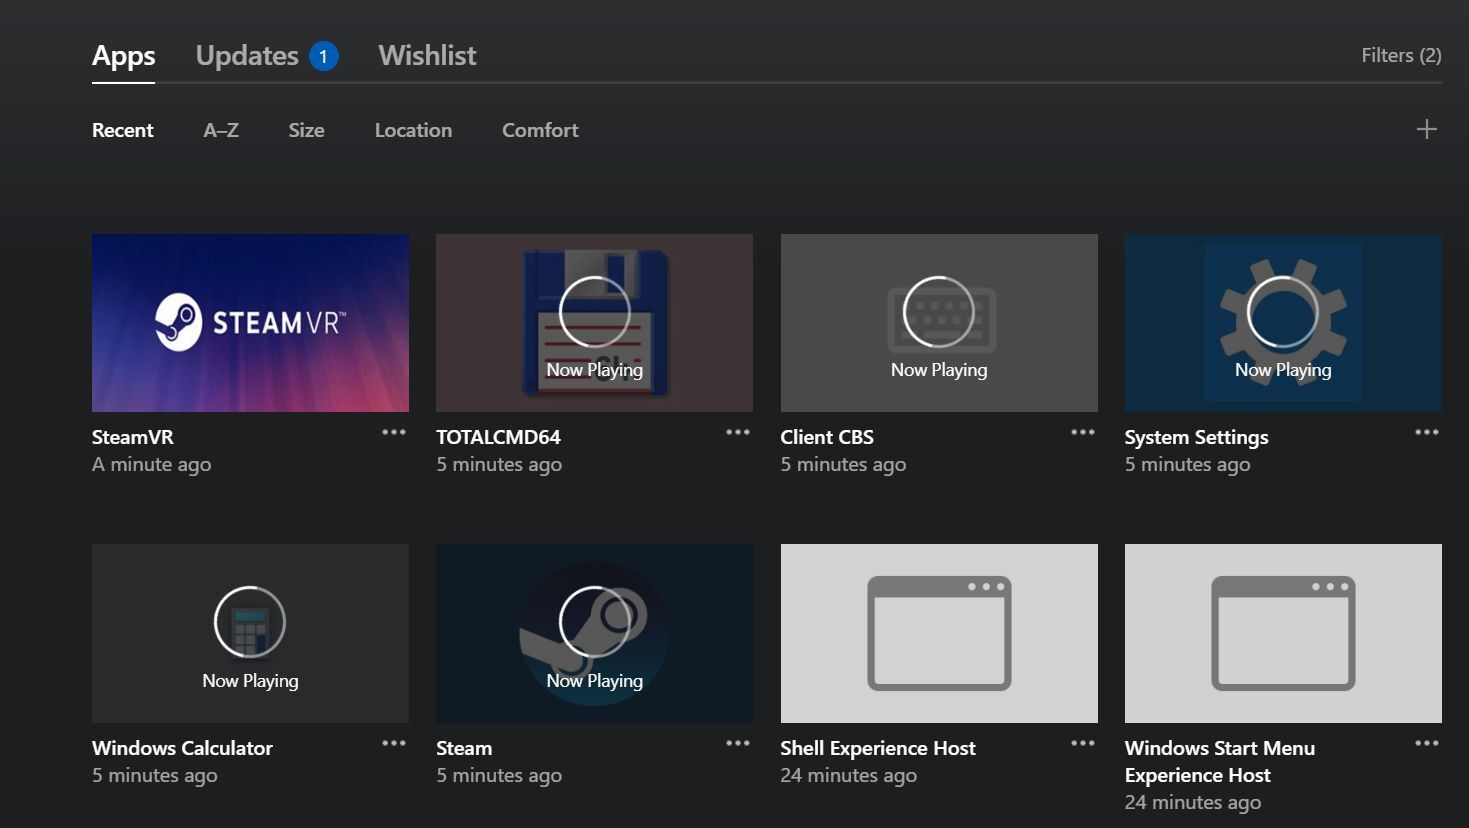Click the Steam title text
The image size is (1469, 828).
pos(464,748)
